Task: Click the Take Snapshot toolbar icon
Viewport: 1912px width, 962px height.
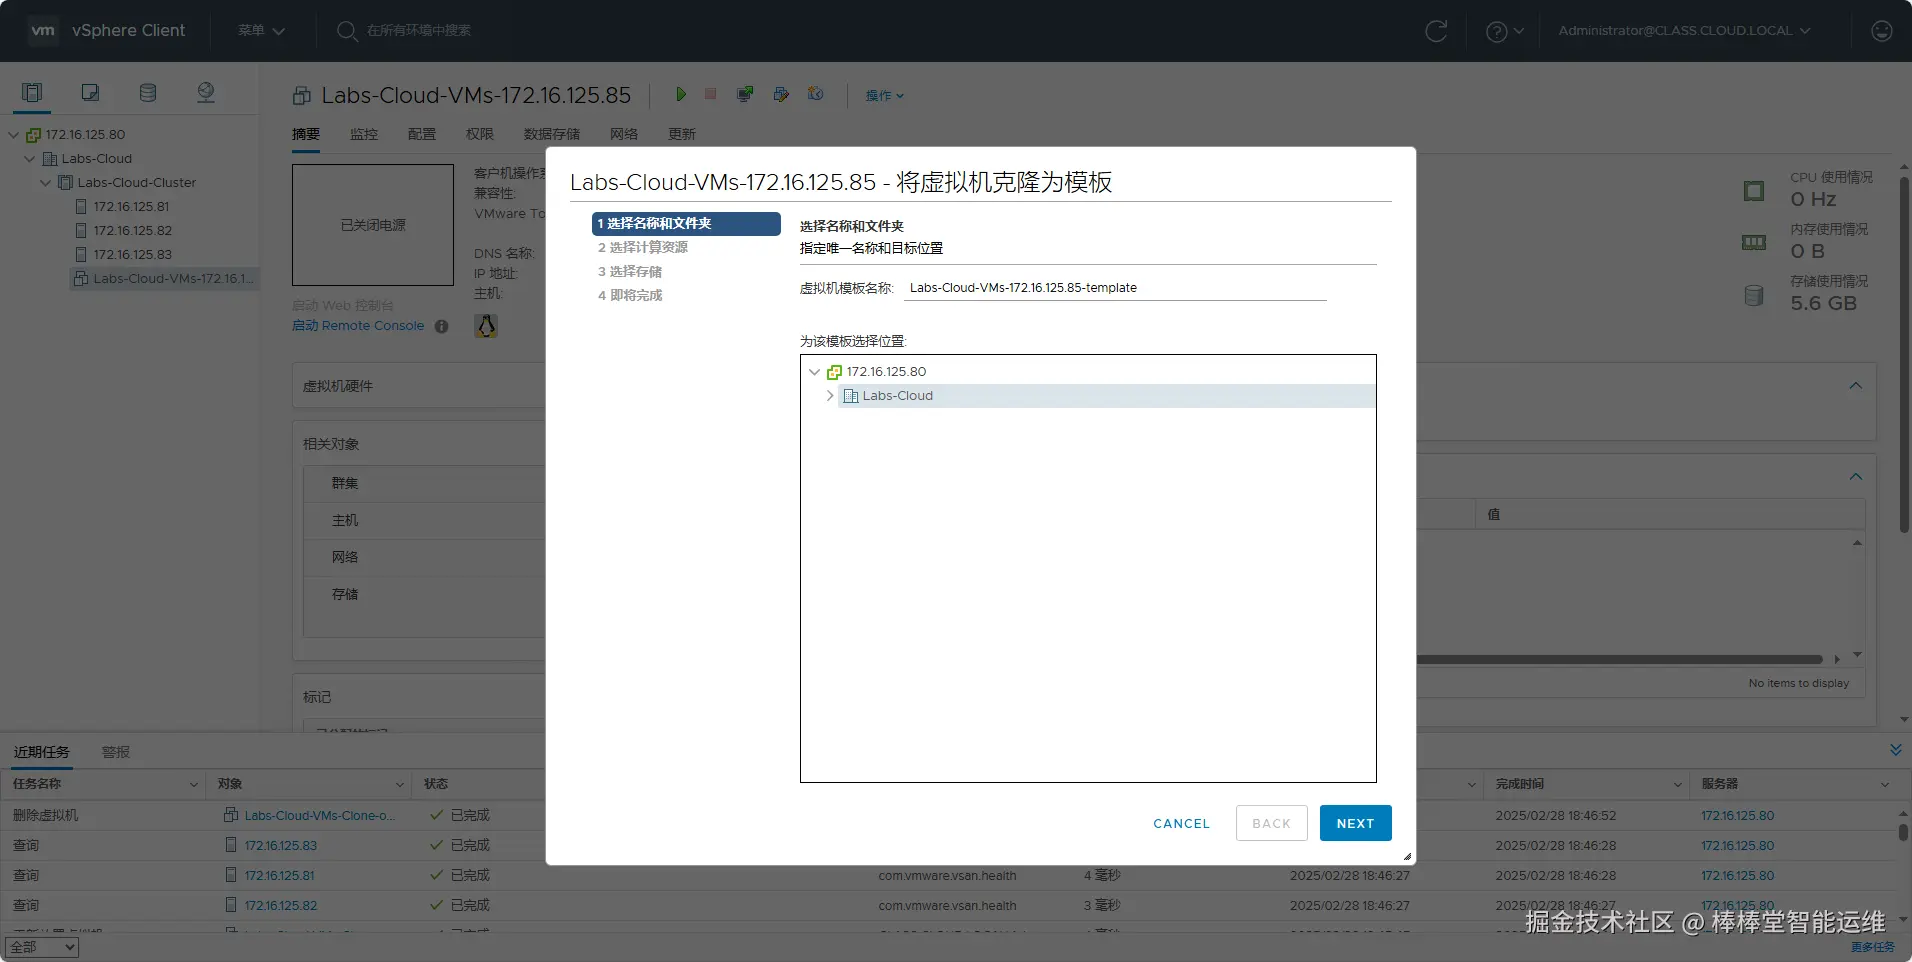Action: pos(816,94)
